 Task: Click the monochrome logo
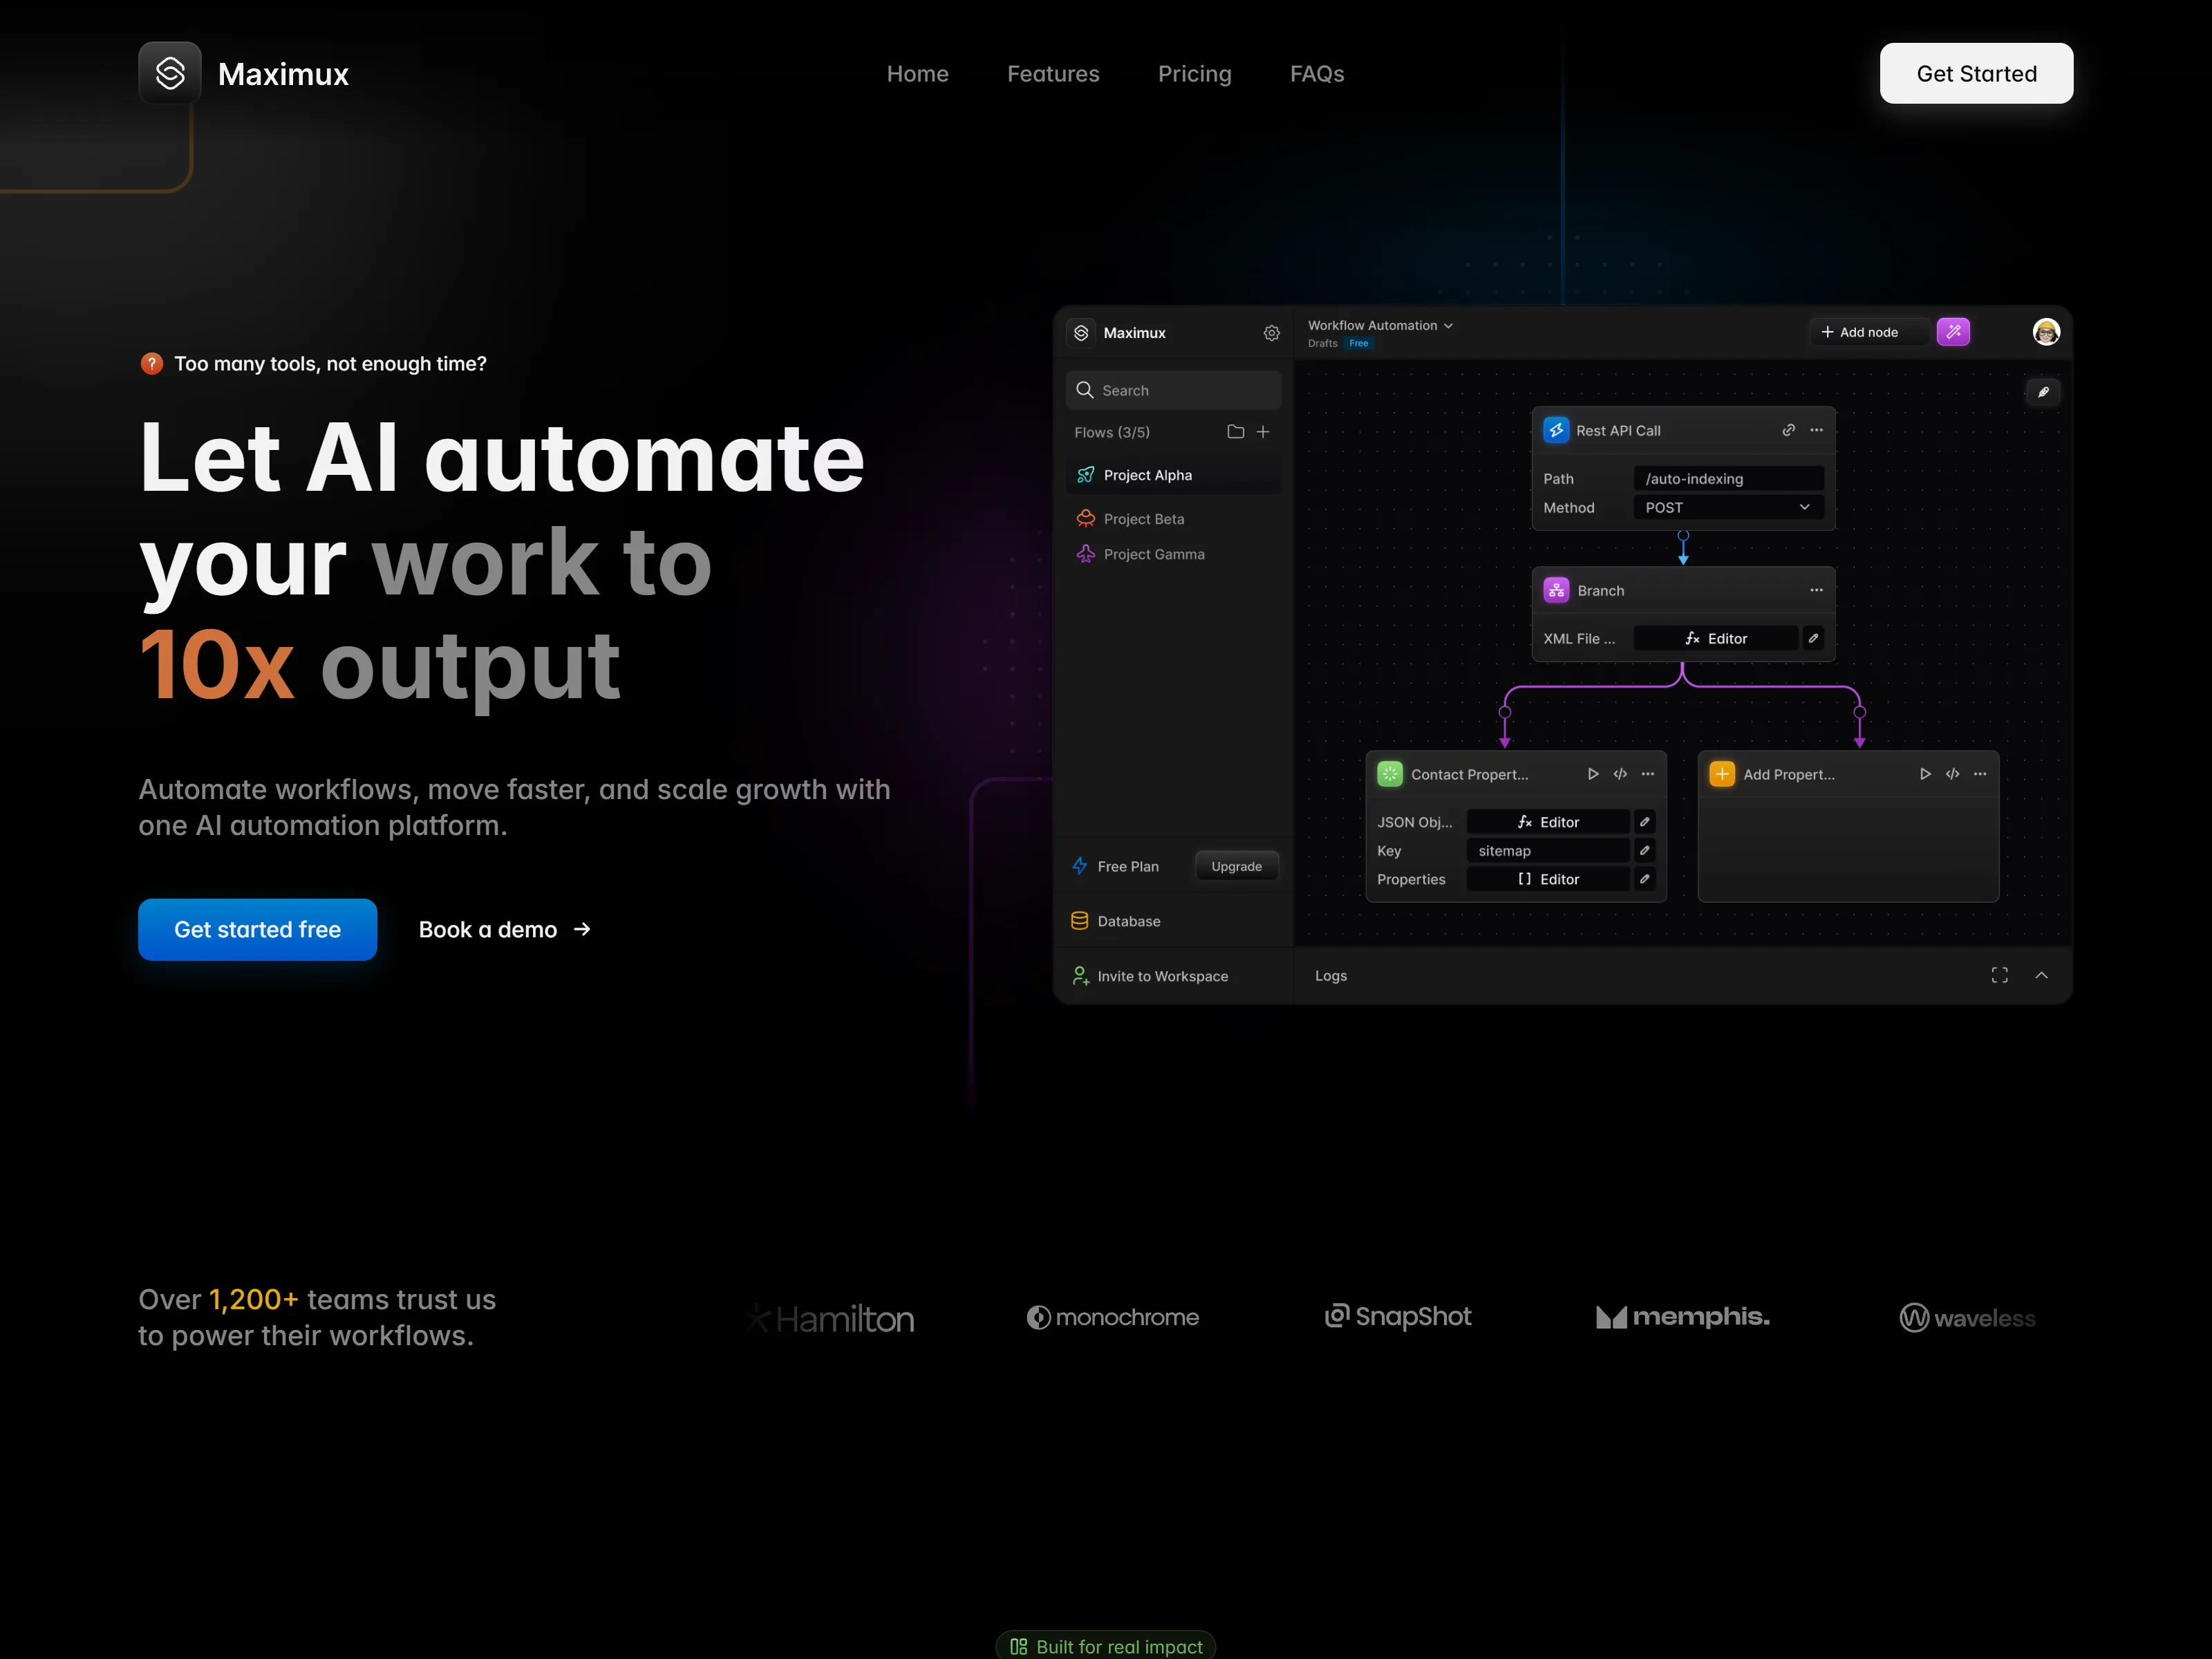coord(1112,1318)
